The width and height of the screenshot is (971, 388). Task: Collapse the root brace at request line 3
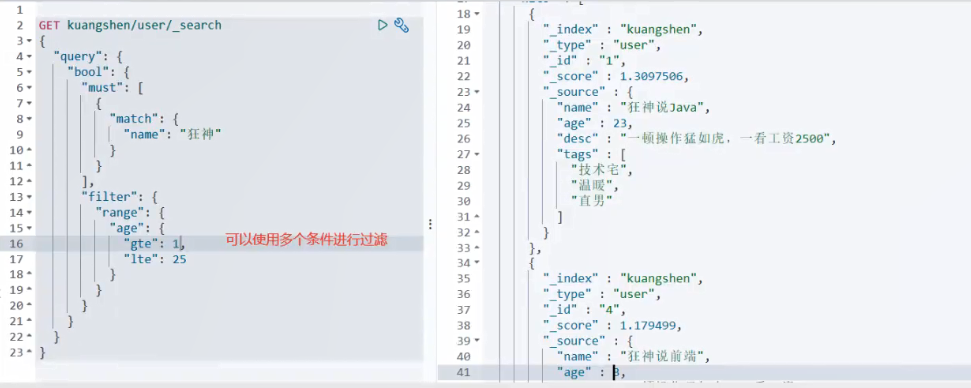click(x=29, y=41)
